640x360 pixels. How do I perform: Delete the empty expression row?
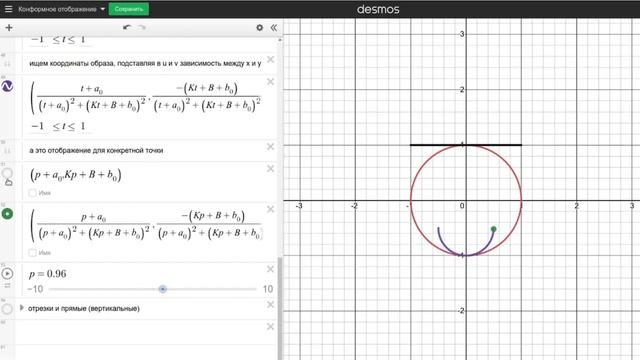click(x=270, y=327)
